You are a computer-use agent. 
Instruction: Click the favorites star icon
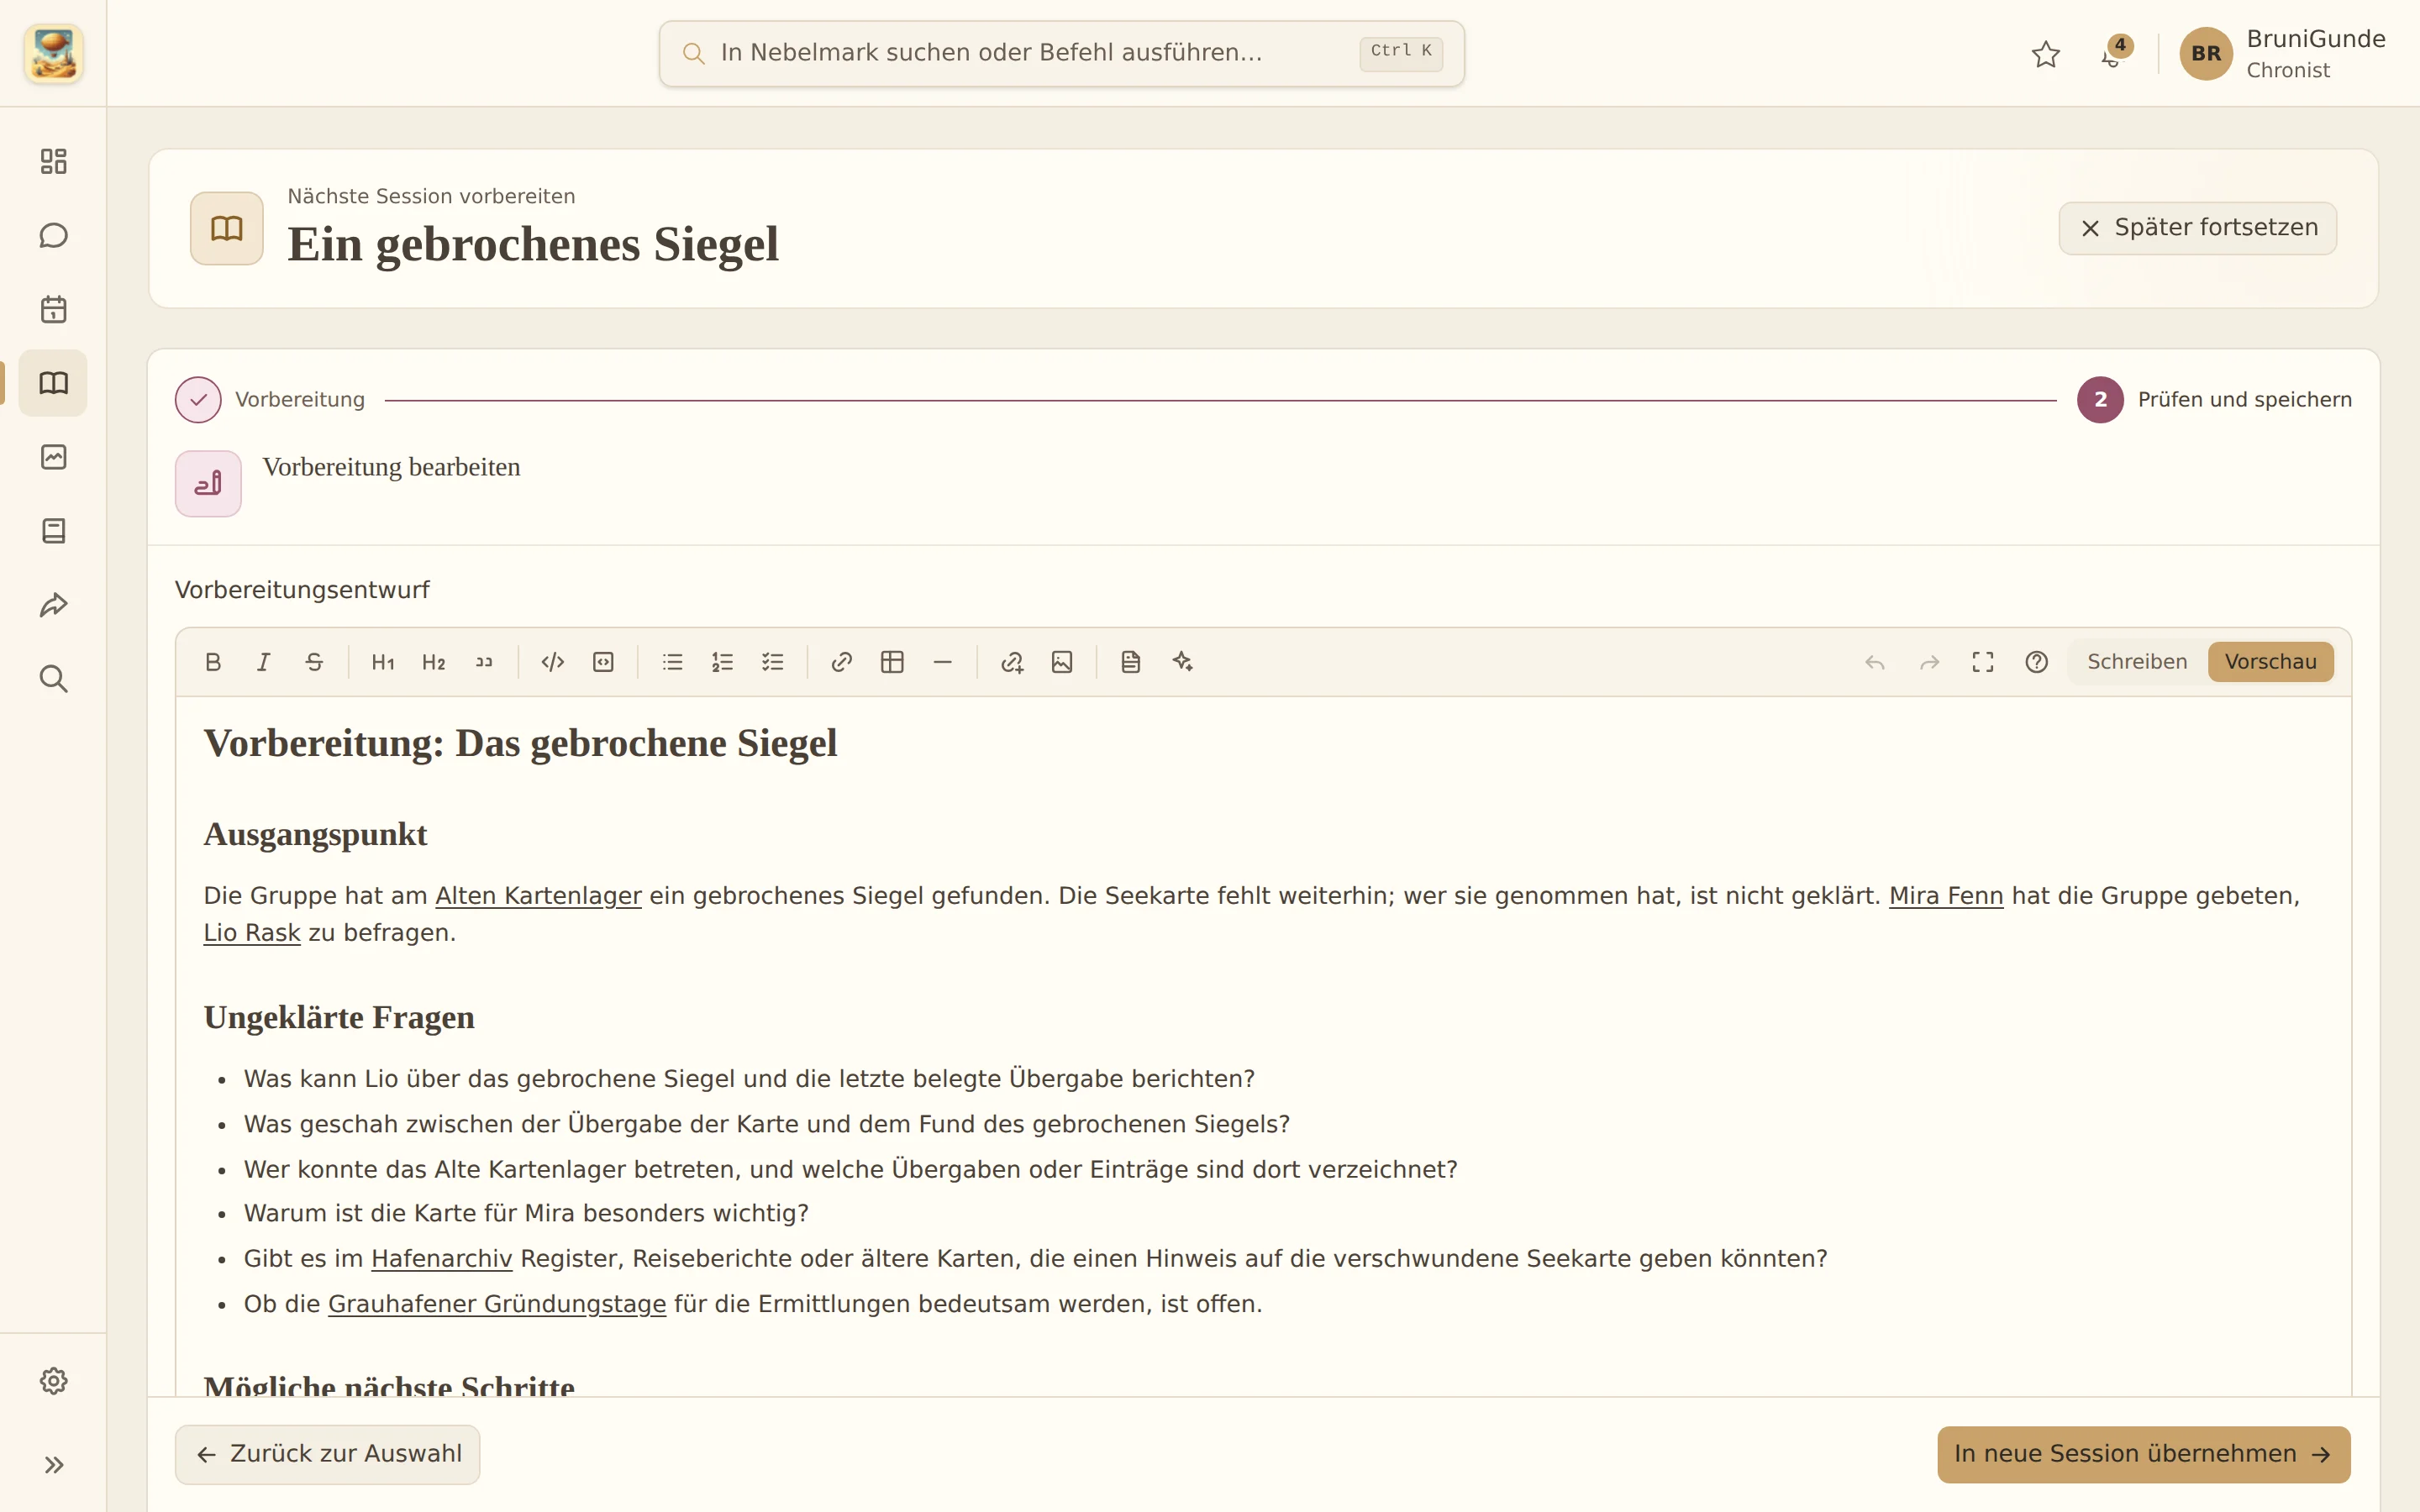[x=2046, y=54]
